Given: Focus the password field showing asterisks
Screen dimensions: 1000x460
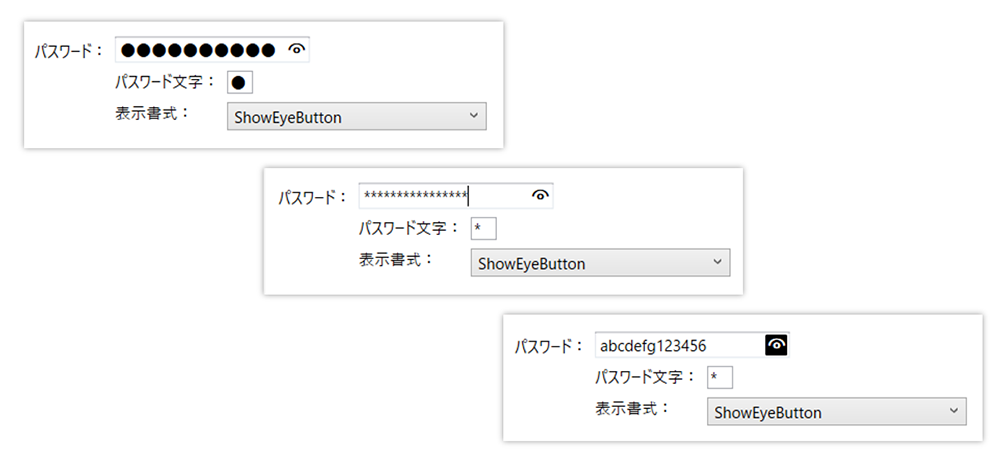Looking at the screenshot, I should pos(456,196).
